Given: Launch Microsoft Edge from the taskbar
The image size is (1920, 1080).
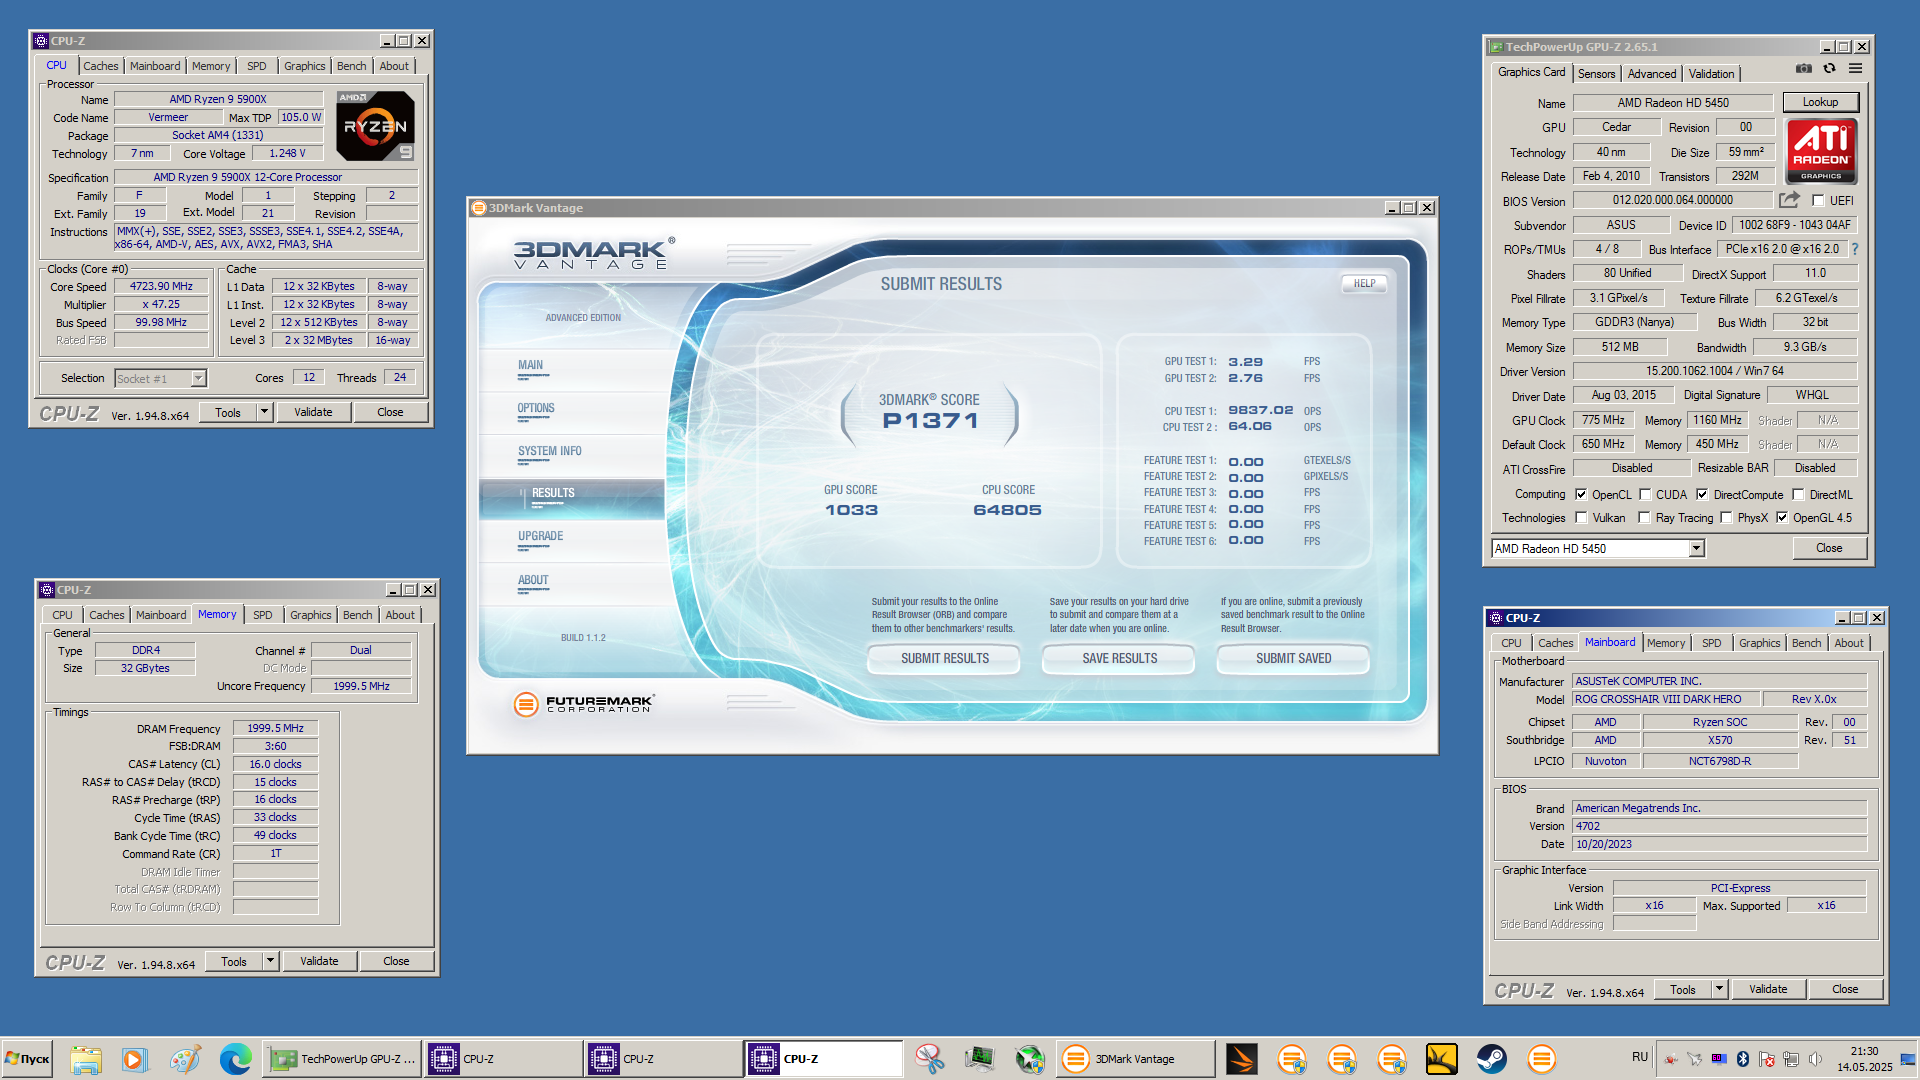Looking at the screenshot, I should pyautogui.click(x=235, y=1059).
